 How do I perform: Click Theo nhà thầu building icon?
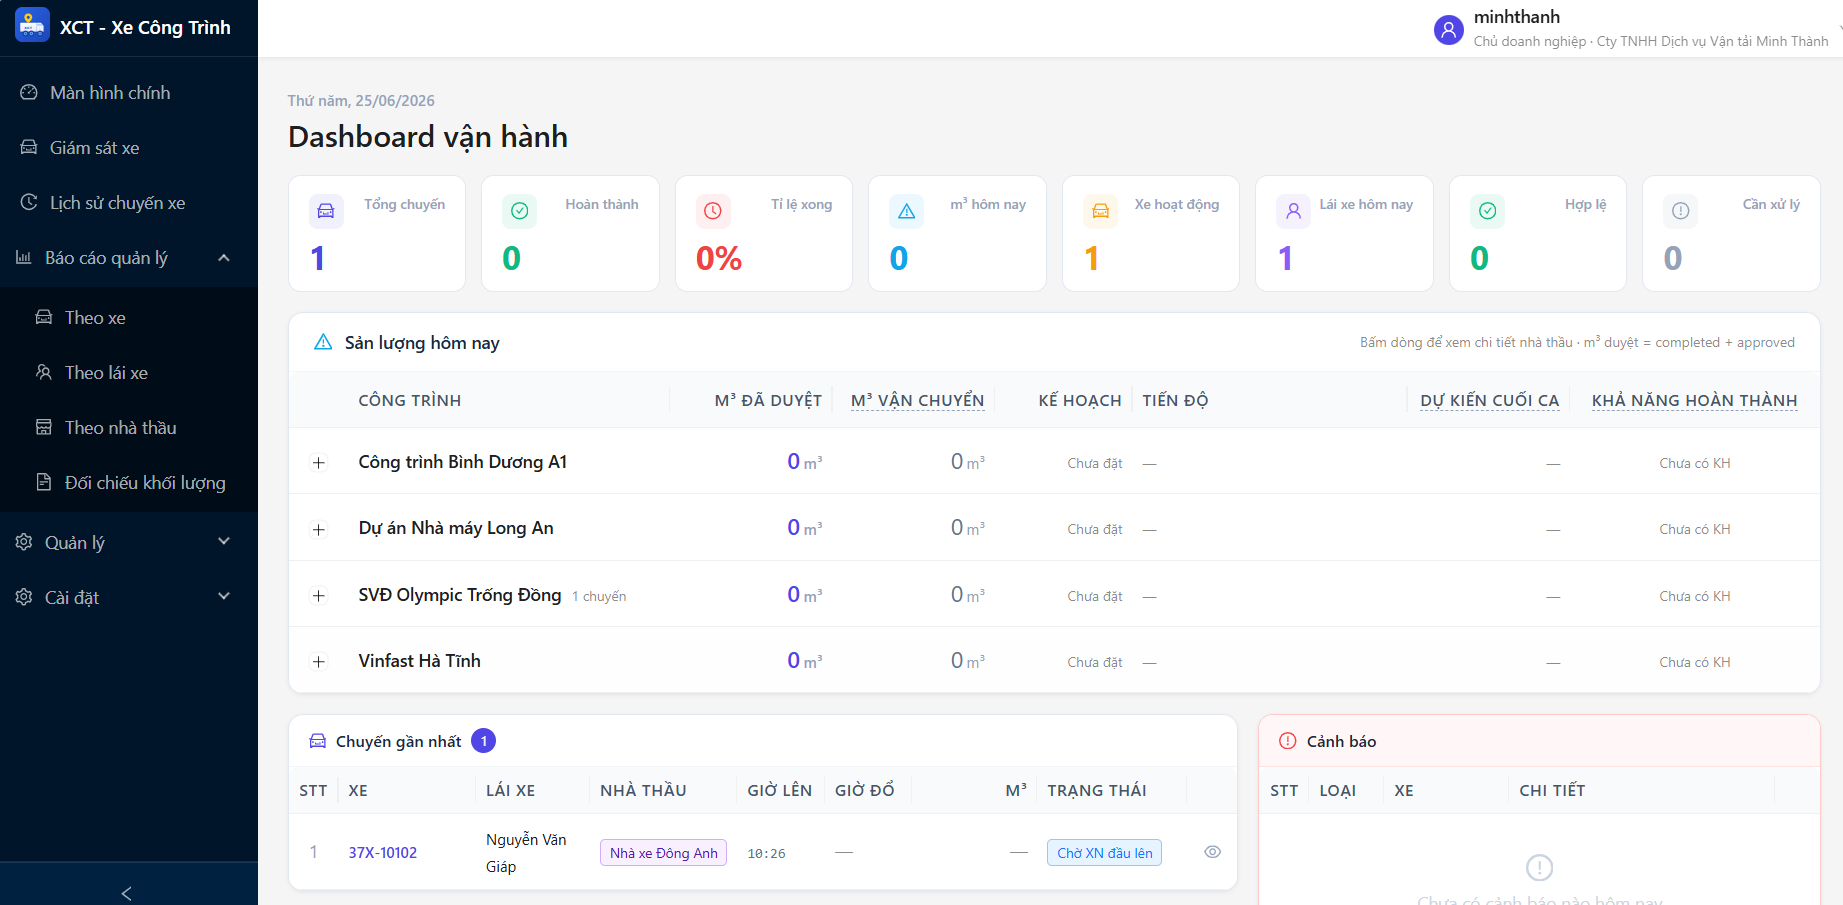[x=44, y=427]
